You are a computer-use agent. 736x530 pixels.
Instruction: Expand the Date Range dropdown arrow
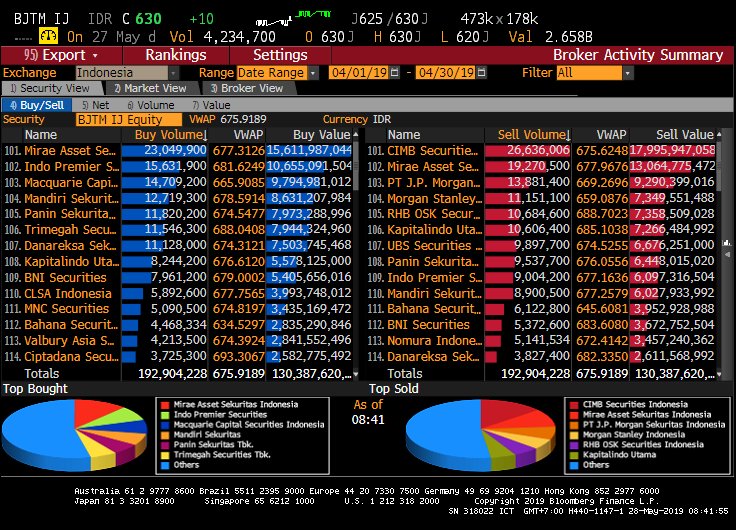pos(313,73)
